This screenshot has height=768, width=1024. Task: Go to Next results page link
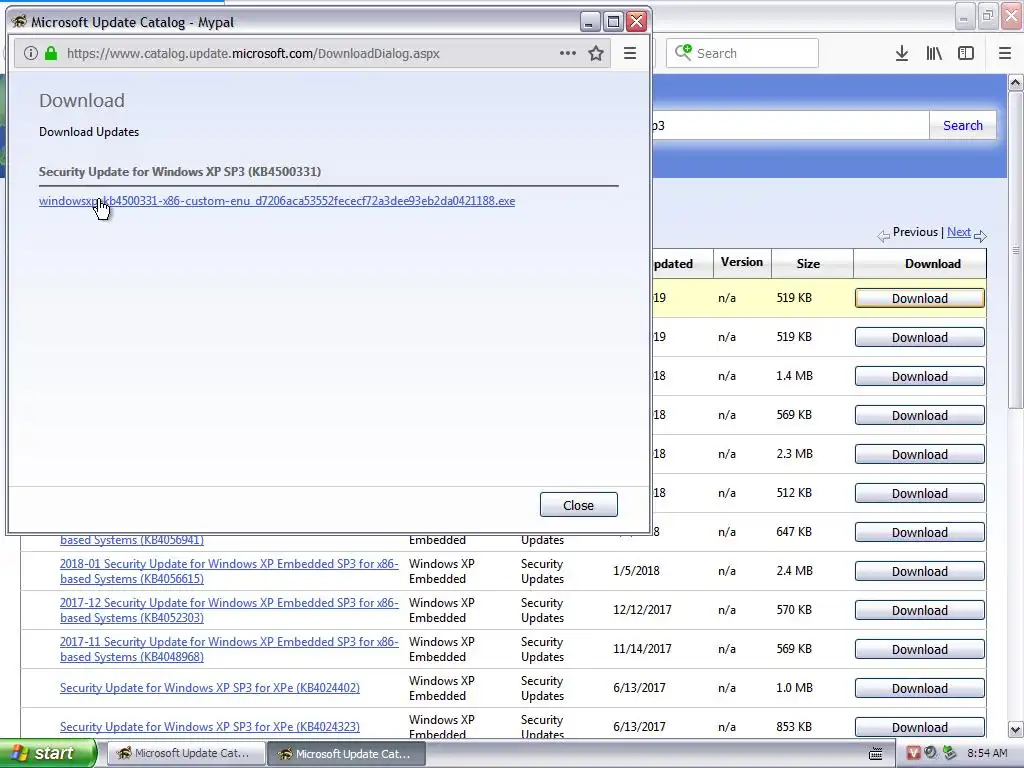coord(959,232)
